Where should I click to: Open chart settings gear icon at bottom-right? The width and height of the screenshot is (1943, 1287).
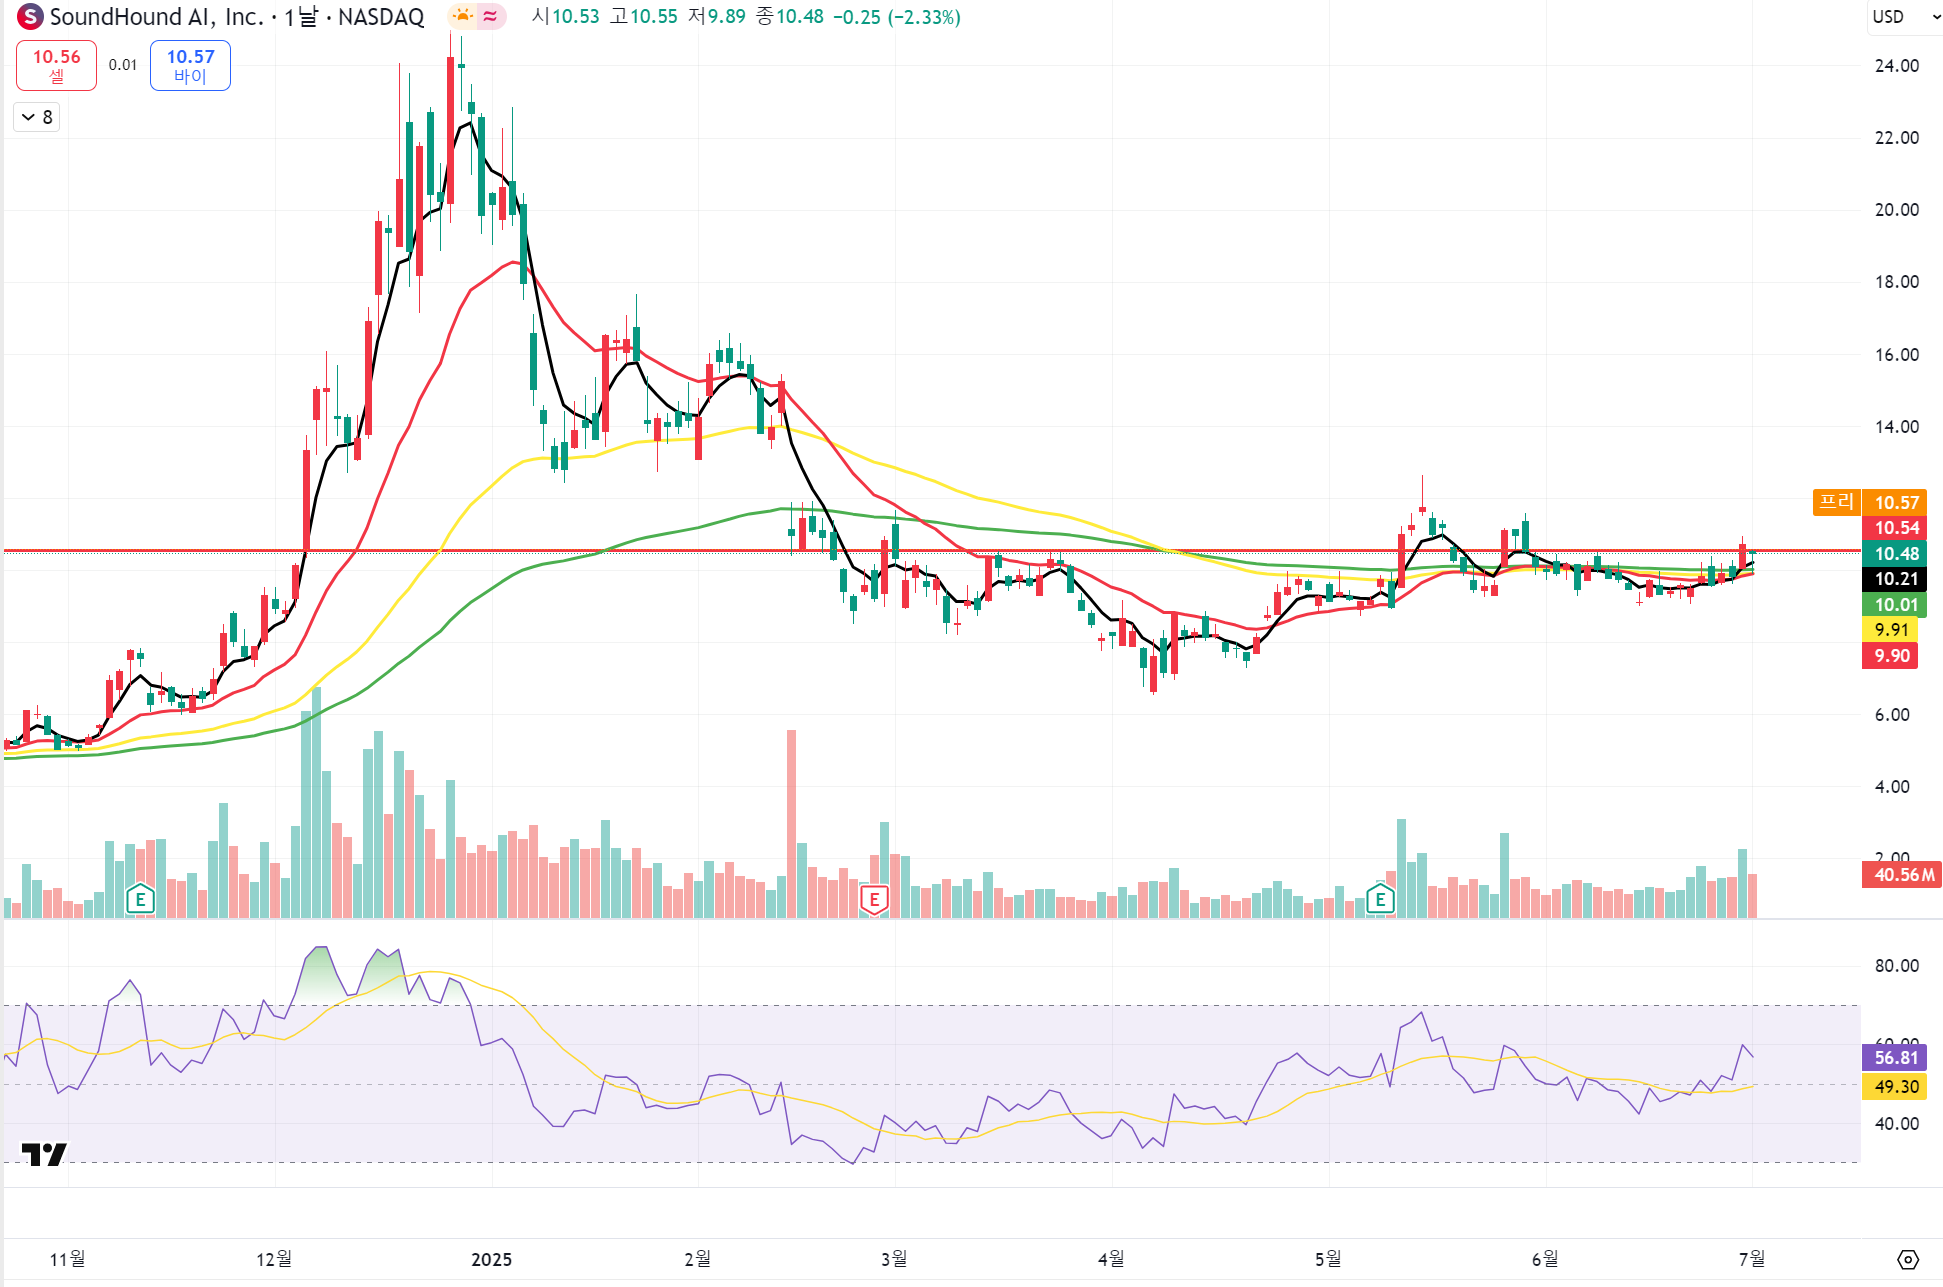(x=1908, y=1259)
